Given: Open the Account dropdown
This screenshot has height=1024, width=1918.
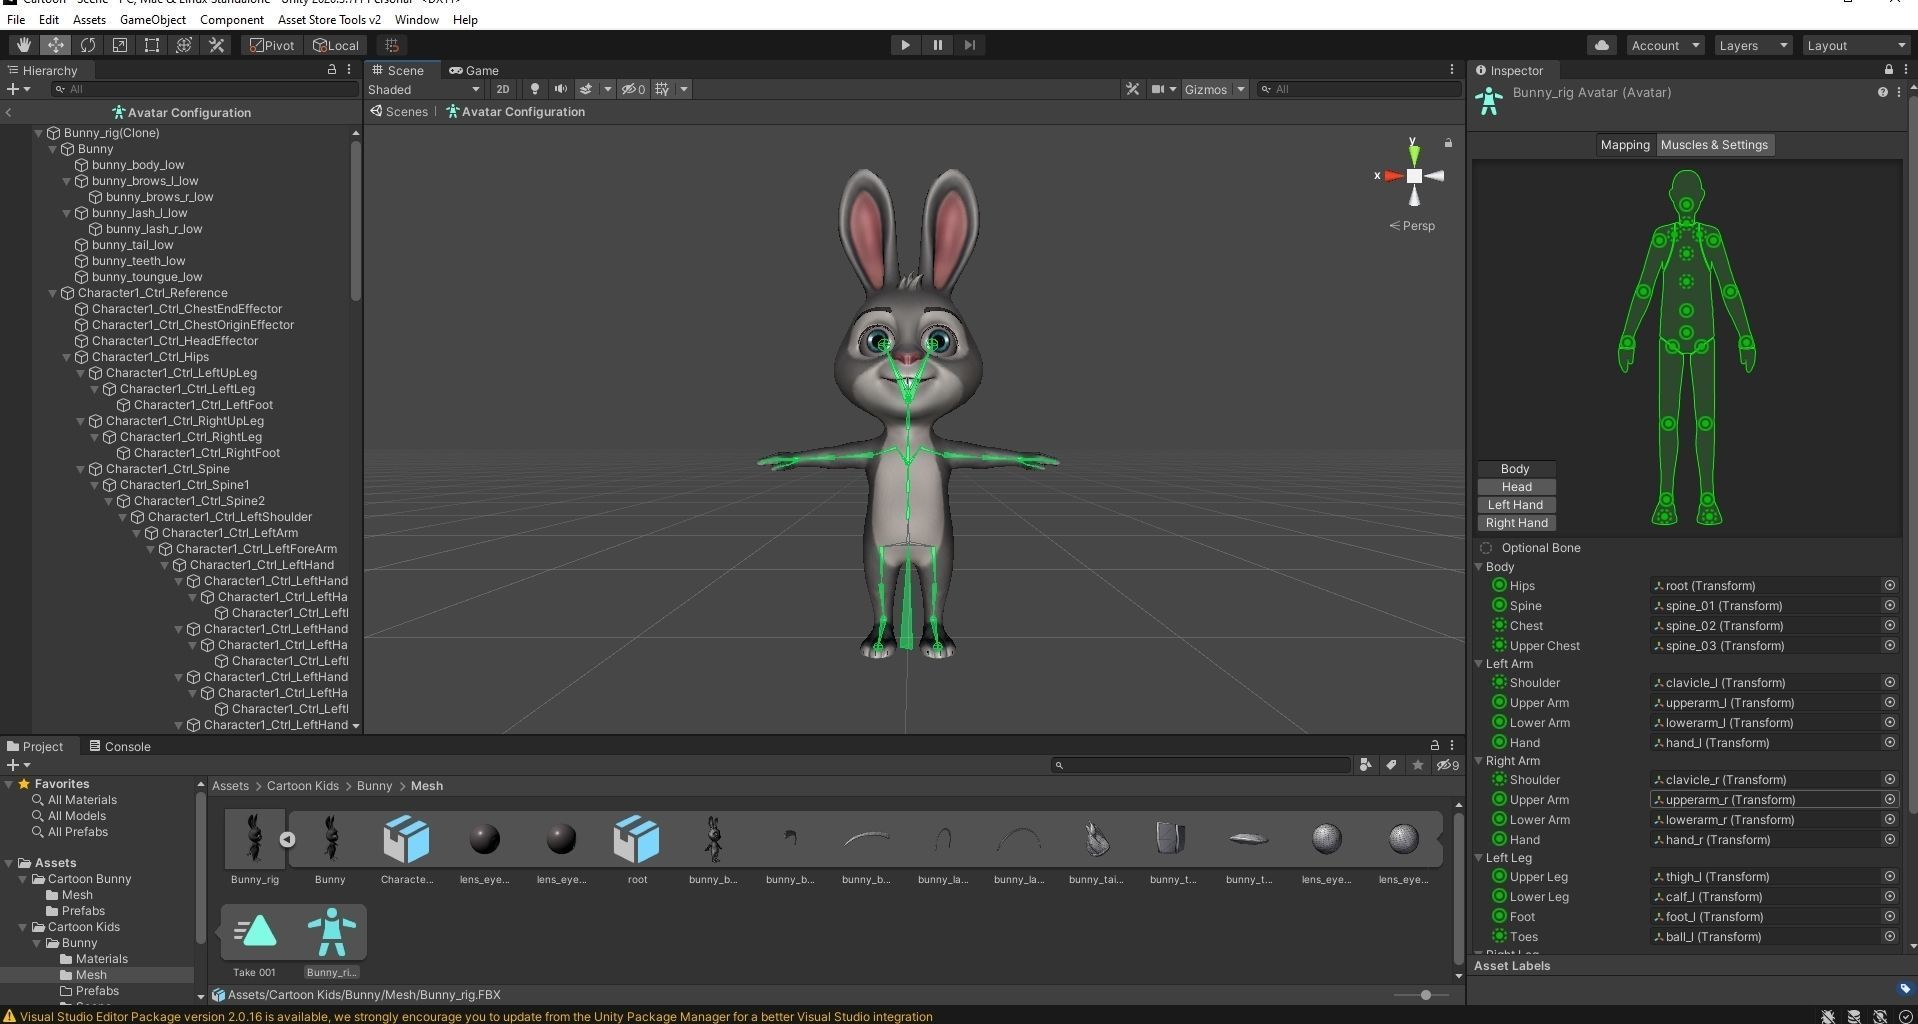Looking at the screenshot, I should [1664, 45].
